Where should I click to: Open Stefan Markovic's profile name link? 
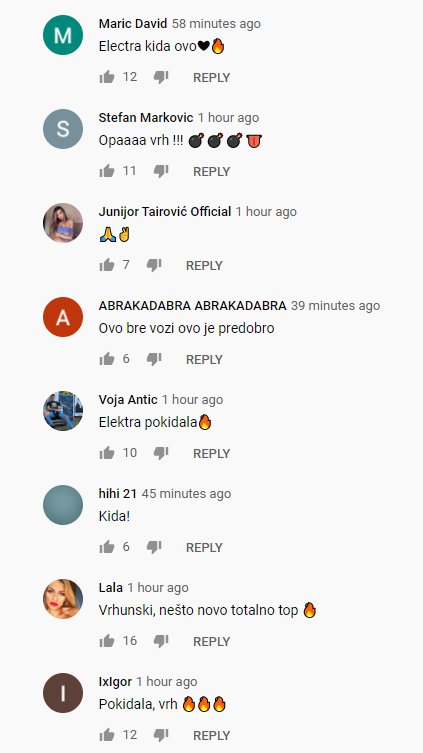[146, 118]
